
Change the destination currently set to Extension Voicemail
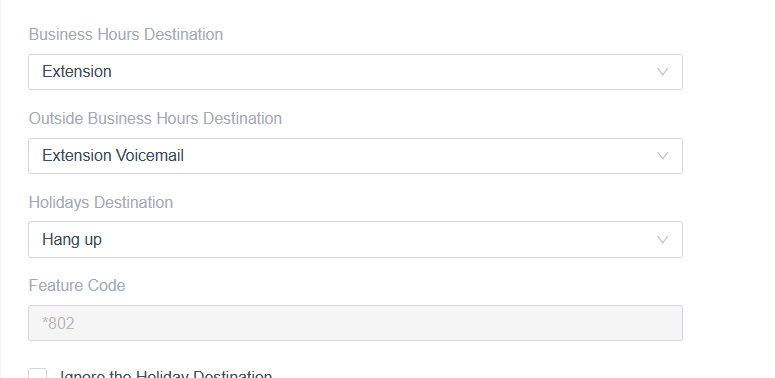355,156
